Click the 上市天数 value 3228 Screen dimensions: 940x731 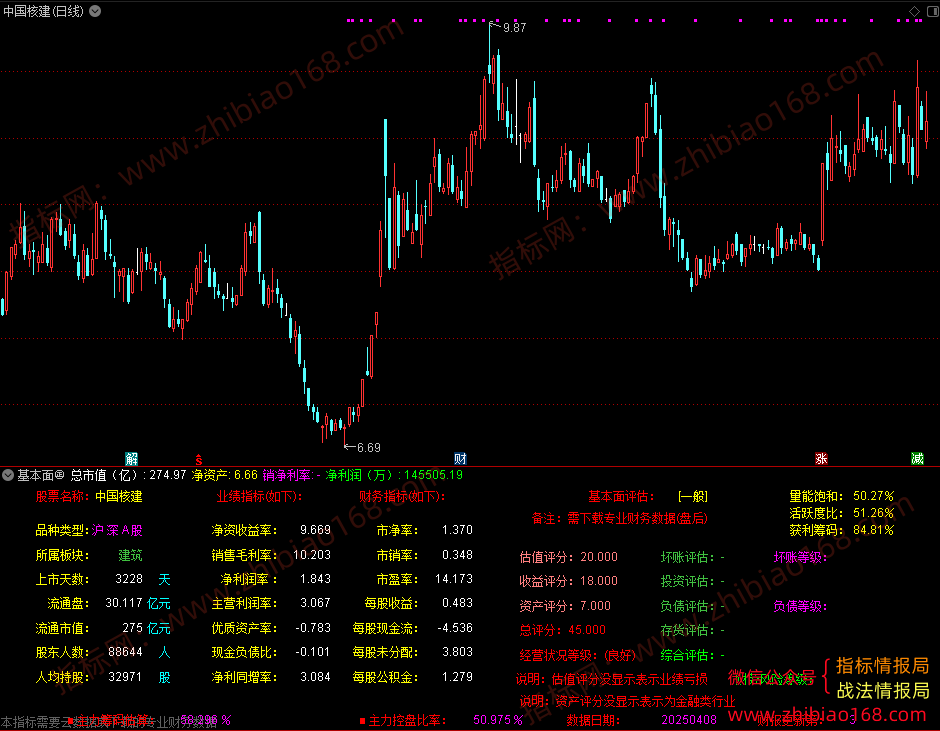(129, 579)
